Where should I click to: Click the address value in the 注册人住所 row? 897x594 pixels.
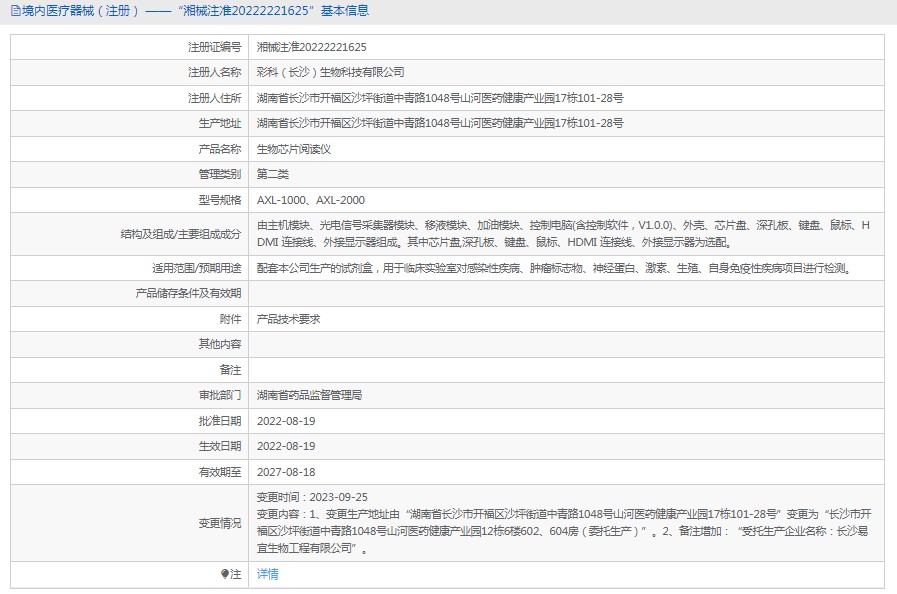[440, 98]
